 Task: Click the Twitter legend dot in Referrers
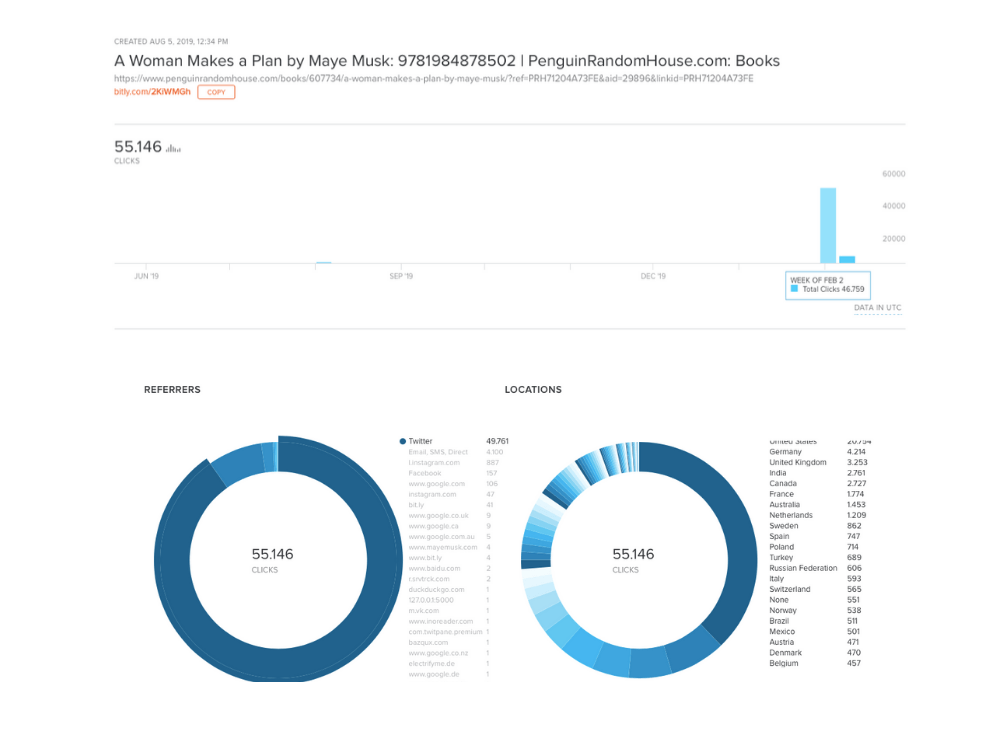tap(403, 441)
